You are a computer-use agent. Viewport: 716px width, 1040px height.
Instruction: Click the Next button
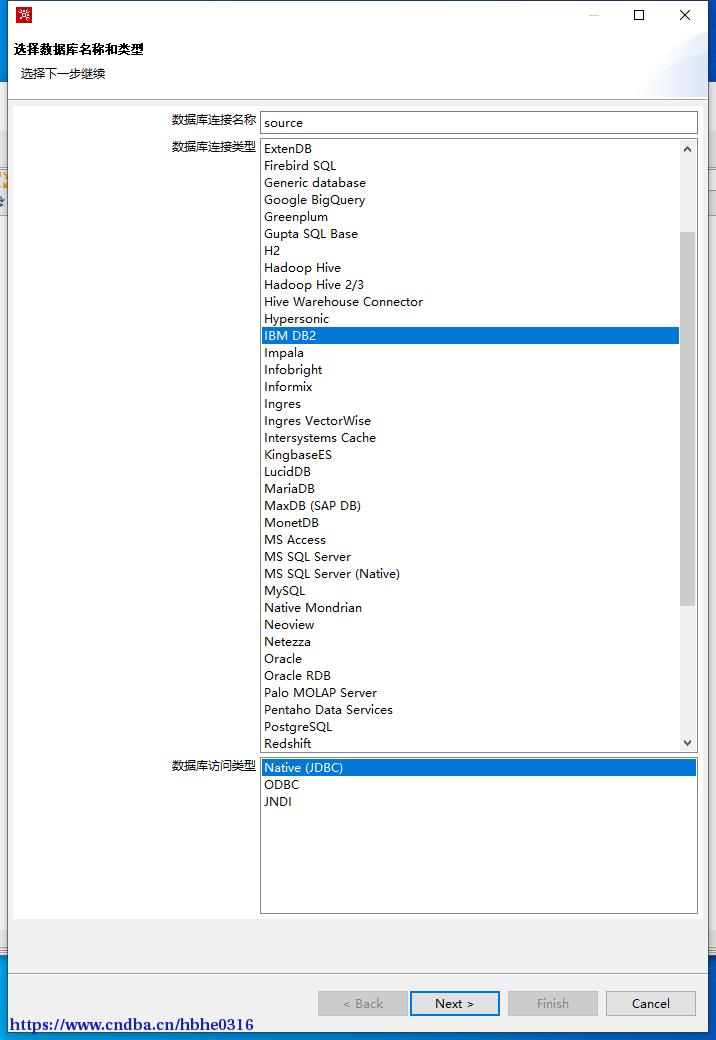(x=455, y=1004)
